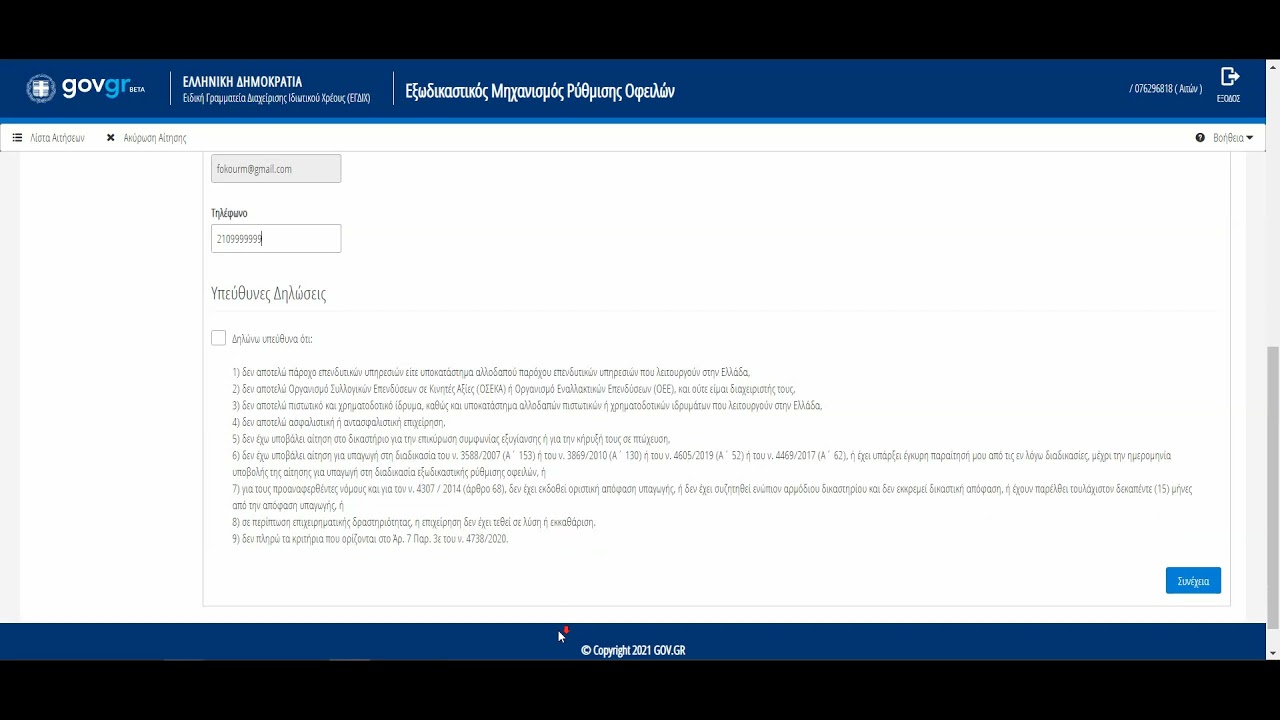The height and width of the screenshot is (720, 1280).
Task: Click Ακύρωση Αίτησης menu item
Action: point(146,137)
